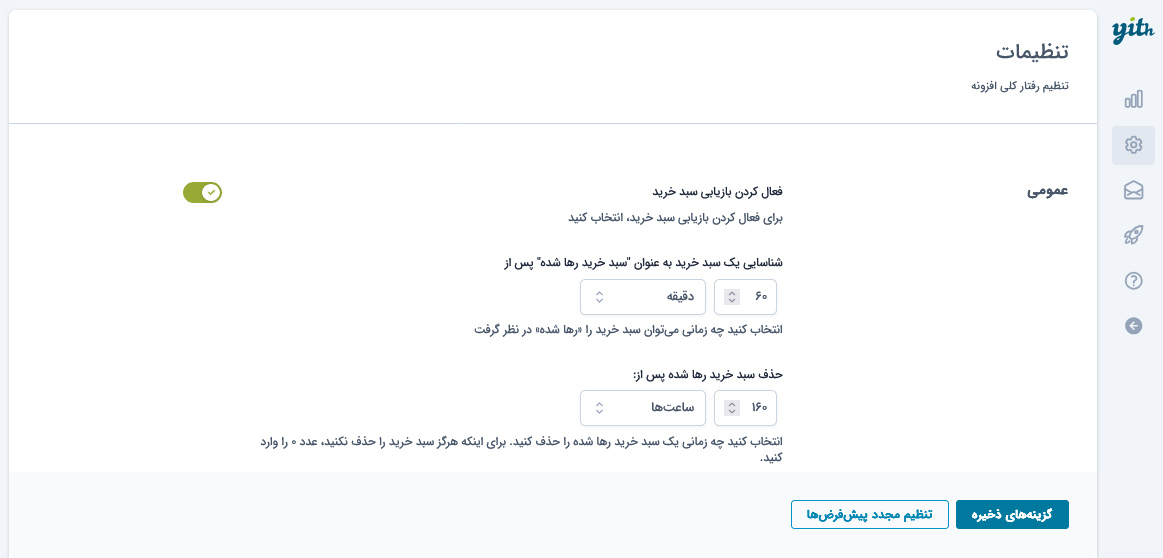Click the stepper arrows on the 160 field
The width and height of the screenshot is (1163, 558).
click(x=732, y=407)
